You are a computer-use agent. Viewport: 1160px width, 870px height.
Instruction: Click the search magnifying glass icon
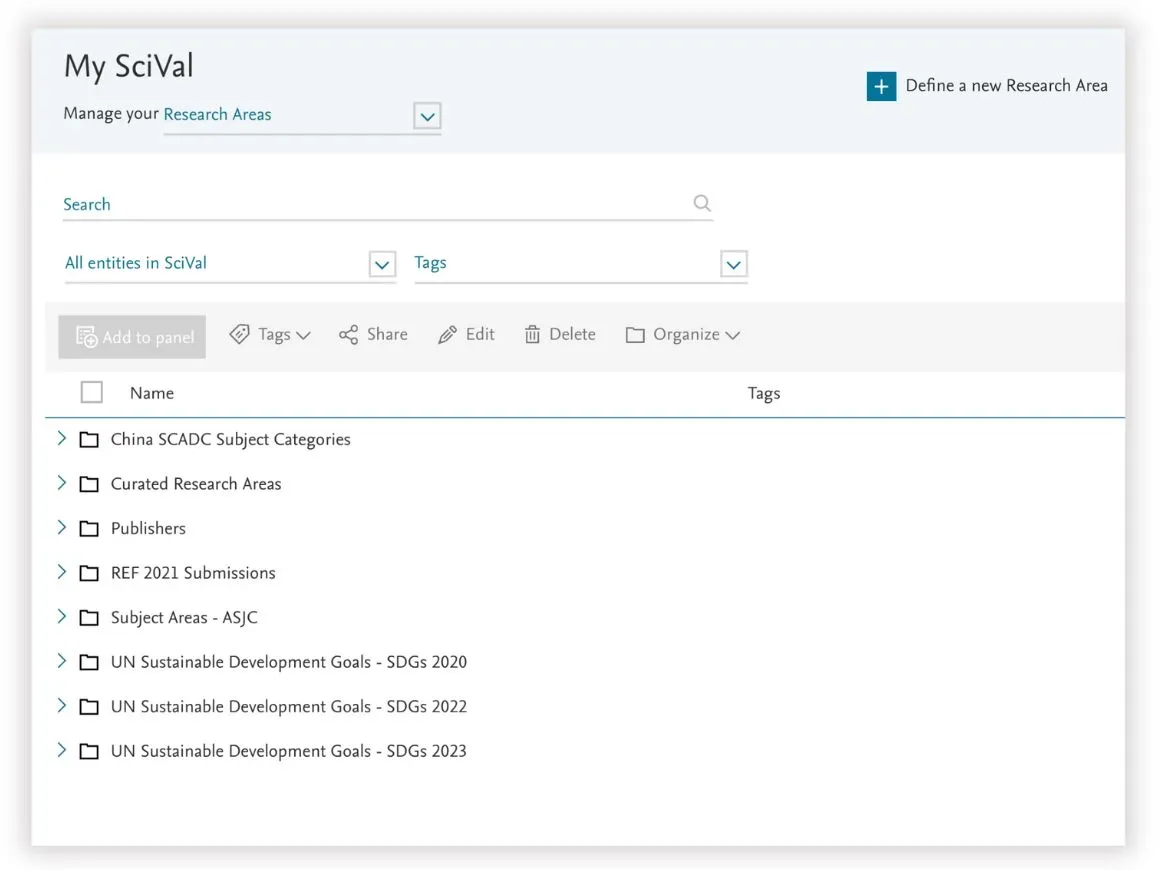coord(702,202)
